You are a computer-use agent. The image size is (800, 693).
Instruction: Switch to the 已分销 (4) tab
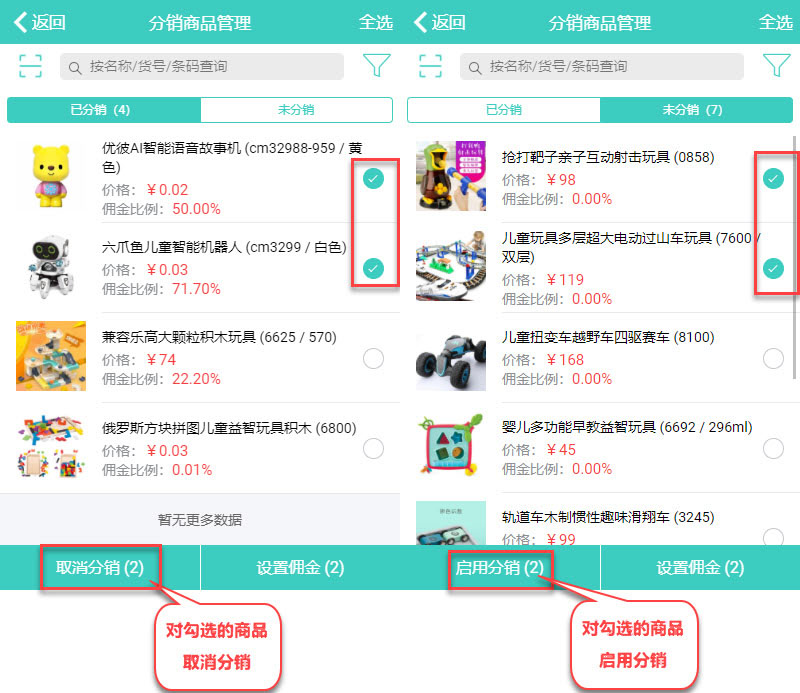(103, 110)
